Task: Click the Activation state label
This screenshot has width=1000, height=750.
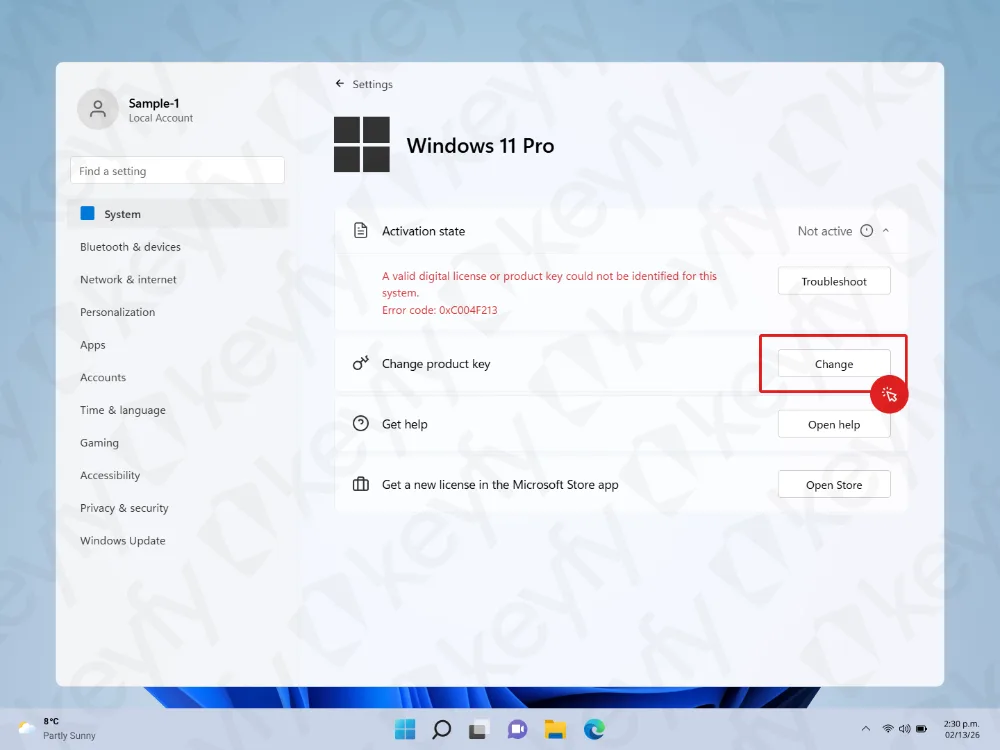Action: click(423, 231)
